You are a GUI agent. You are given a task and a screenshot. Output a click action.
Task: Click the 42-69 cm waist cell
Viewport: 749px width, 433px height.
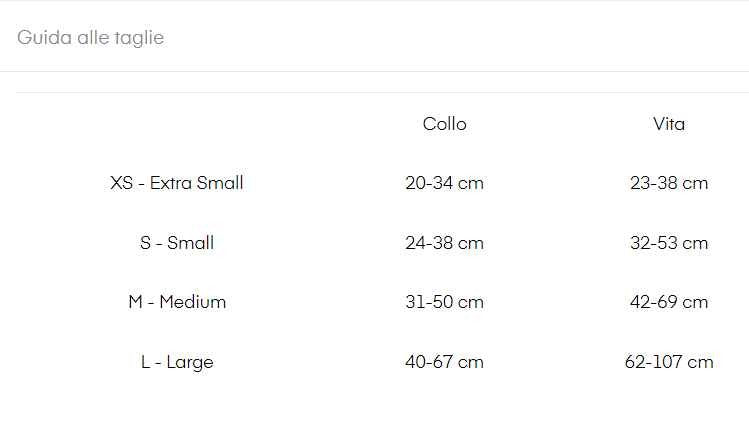pos(669,302)
